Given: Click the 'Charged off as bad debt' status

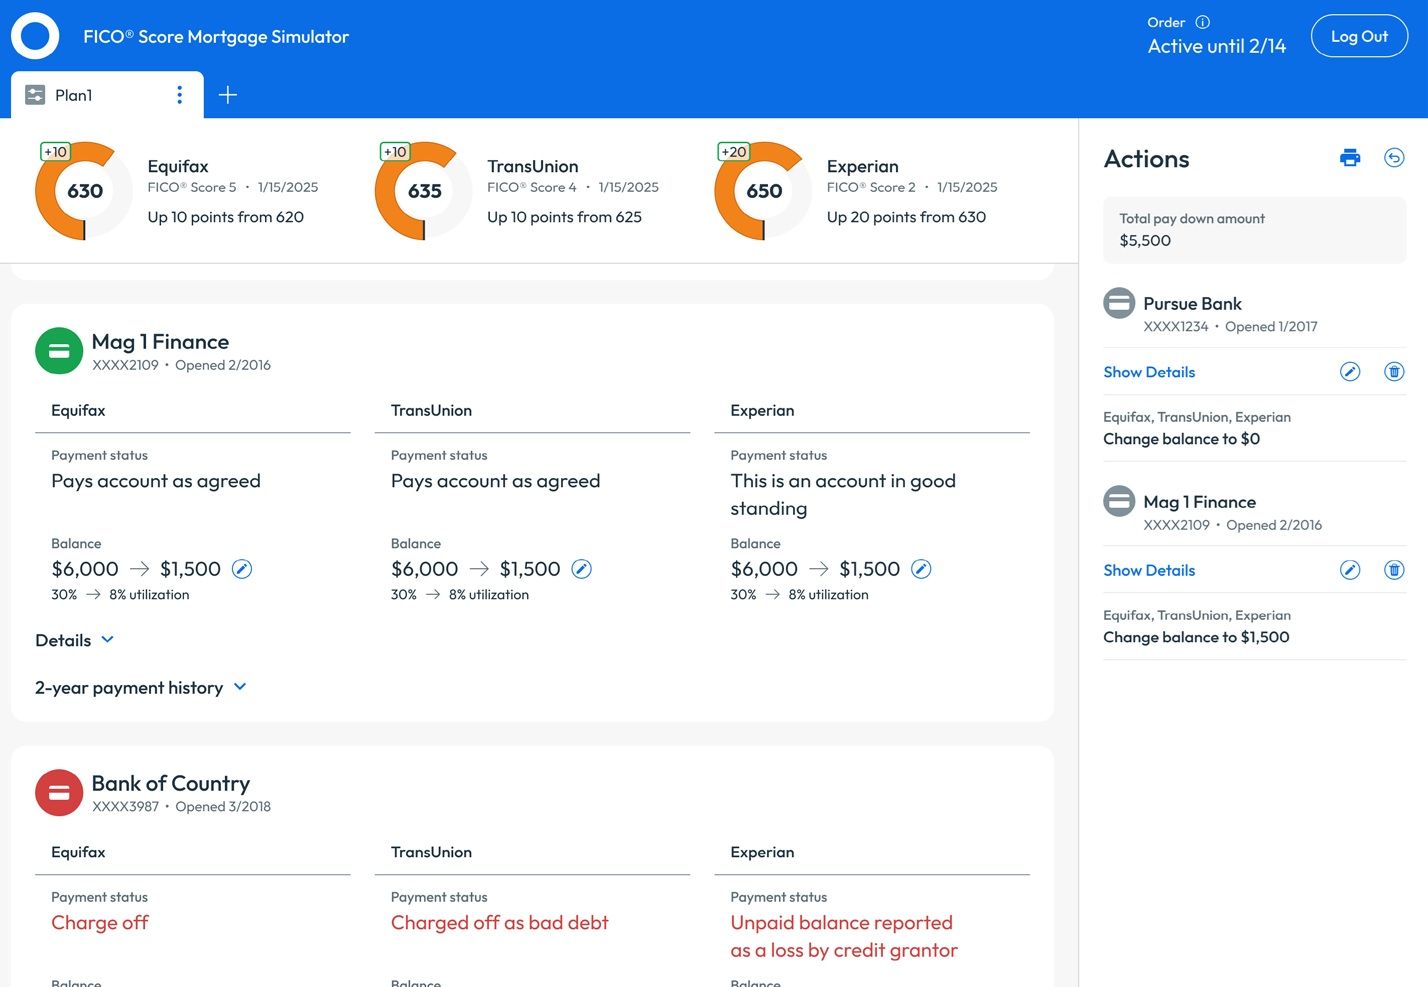Looking at the screenshot, I should tap(499, 923).
